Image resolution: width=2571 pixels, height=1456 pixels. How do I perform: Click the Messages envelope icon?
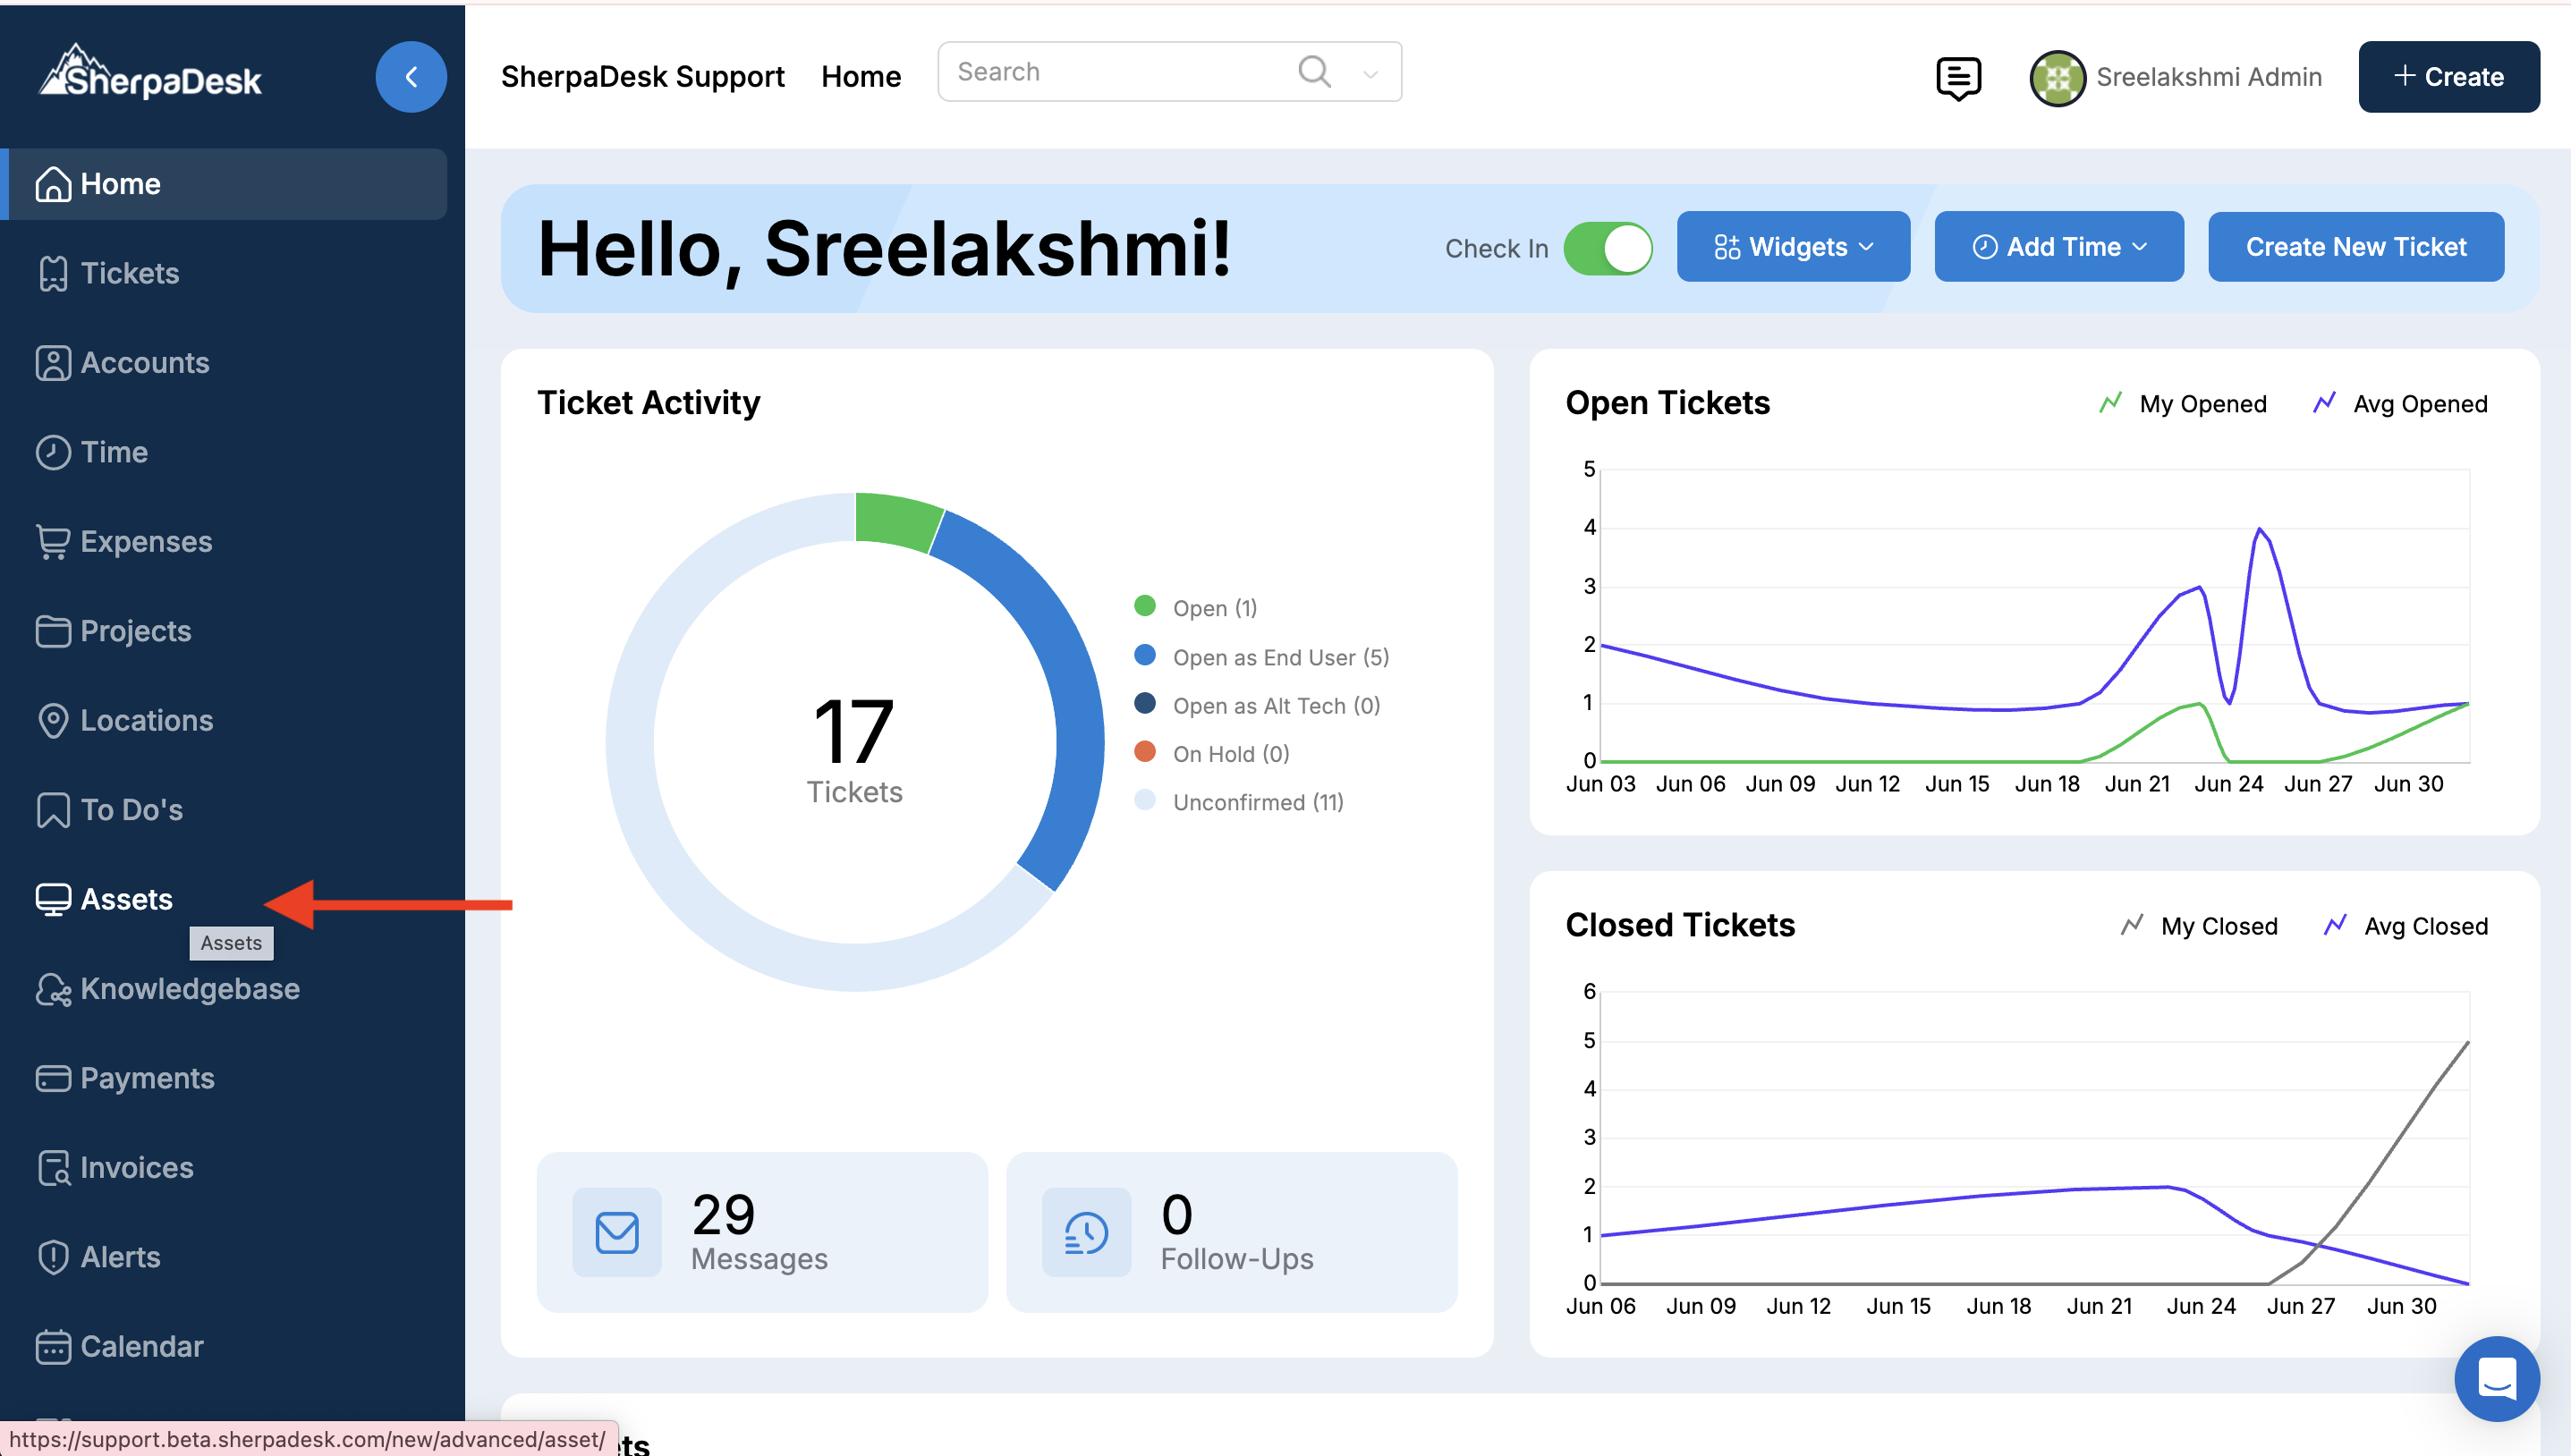616,1232
